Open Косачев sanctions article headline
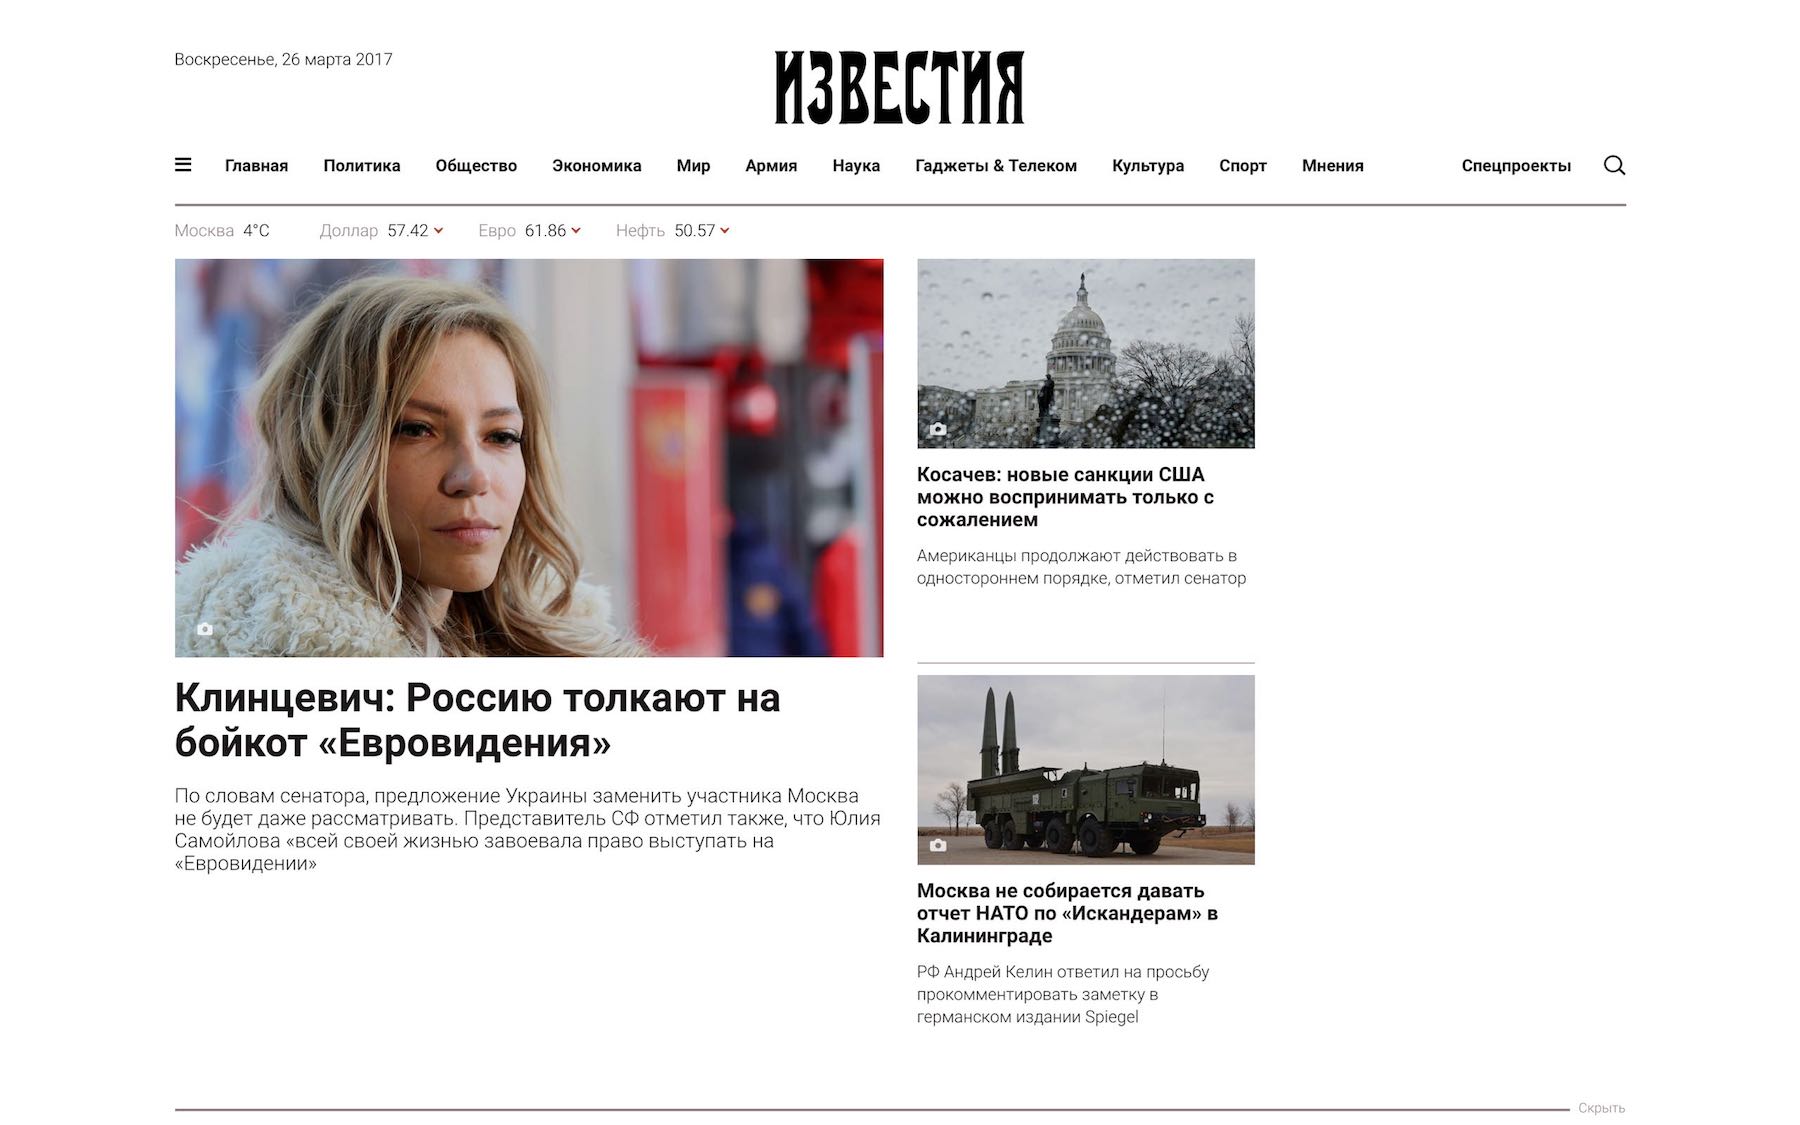 [1065, 497]
